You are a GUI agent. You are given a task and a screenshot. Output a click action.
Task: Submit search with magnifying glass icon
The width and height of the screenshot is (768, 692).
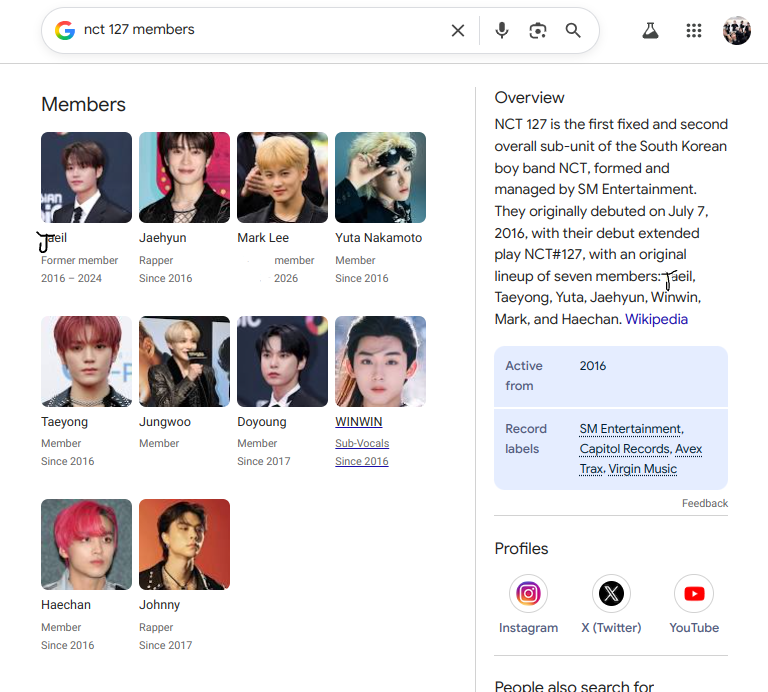point(573,30)
